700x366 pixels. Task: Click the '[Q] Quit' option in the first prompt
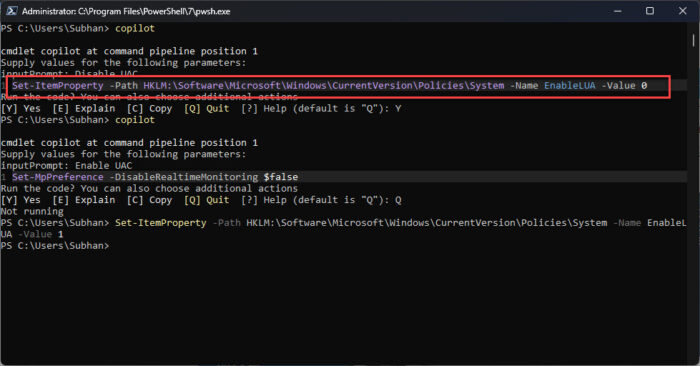pos(206,108)
